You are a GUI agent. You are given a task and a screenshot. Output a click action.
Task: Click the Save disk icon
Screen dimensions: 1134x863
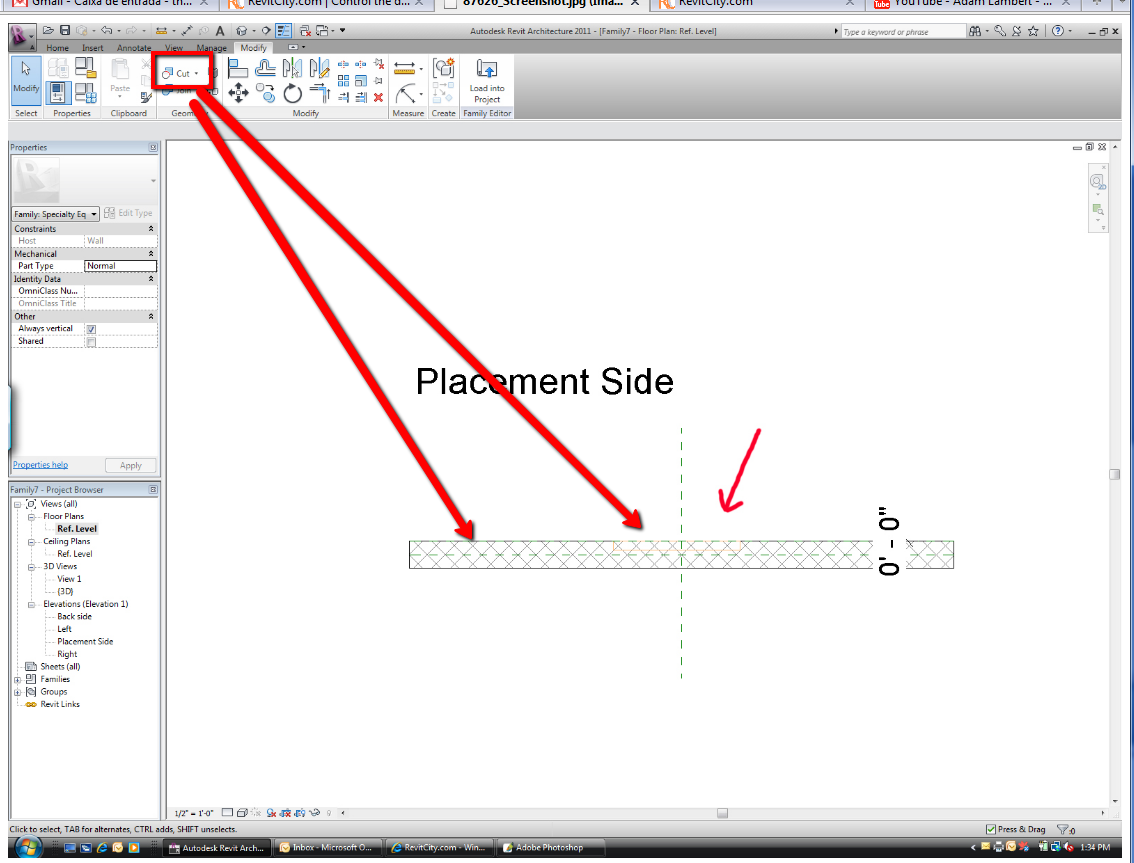point(65,30)
